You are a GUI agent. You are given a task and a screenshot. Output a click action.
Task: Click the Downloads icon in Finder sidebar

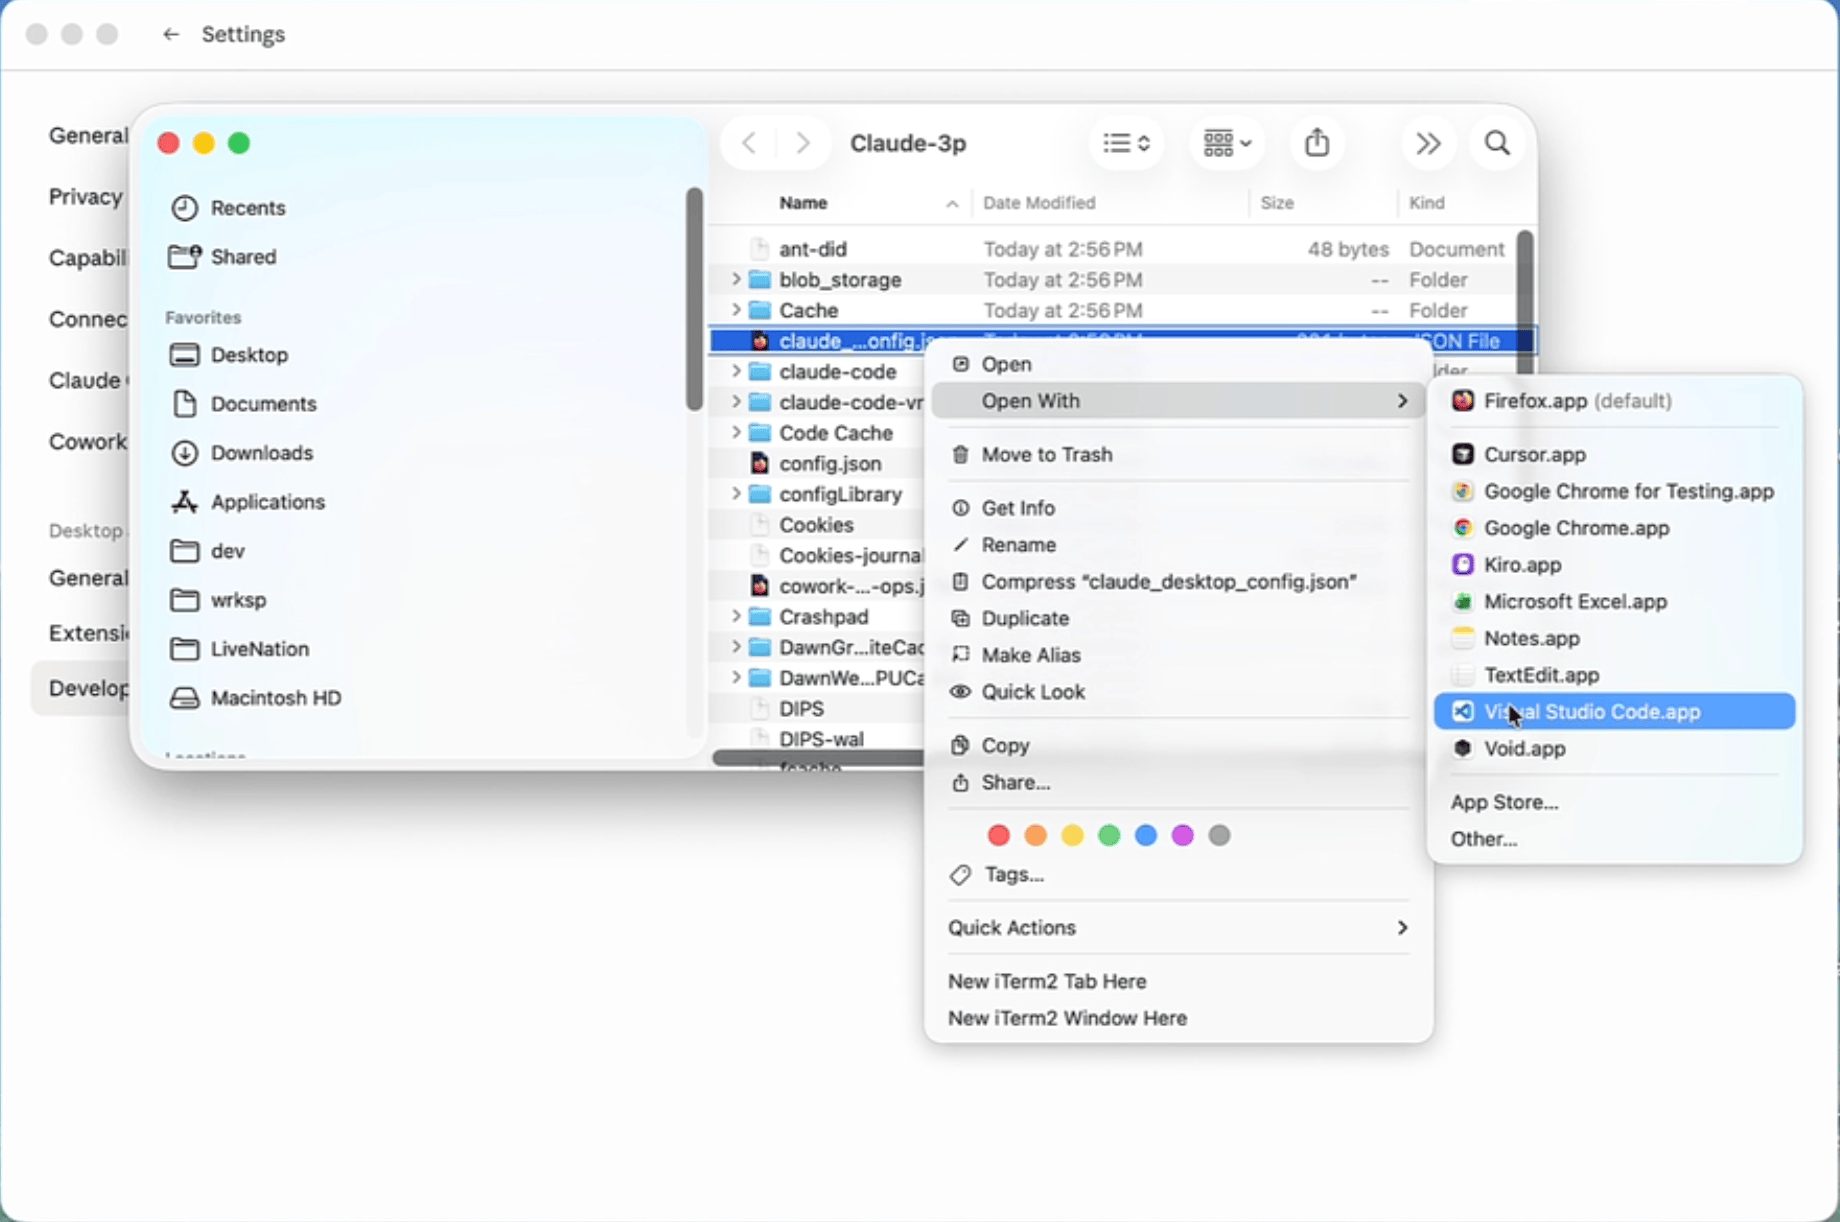point(184,453)
